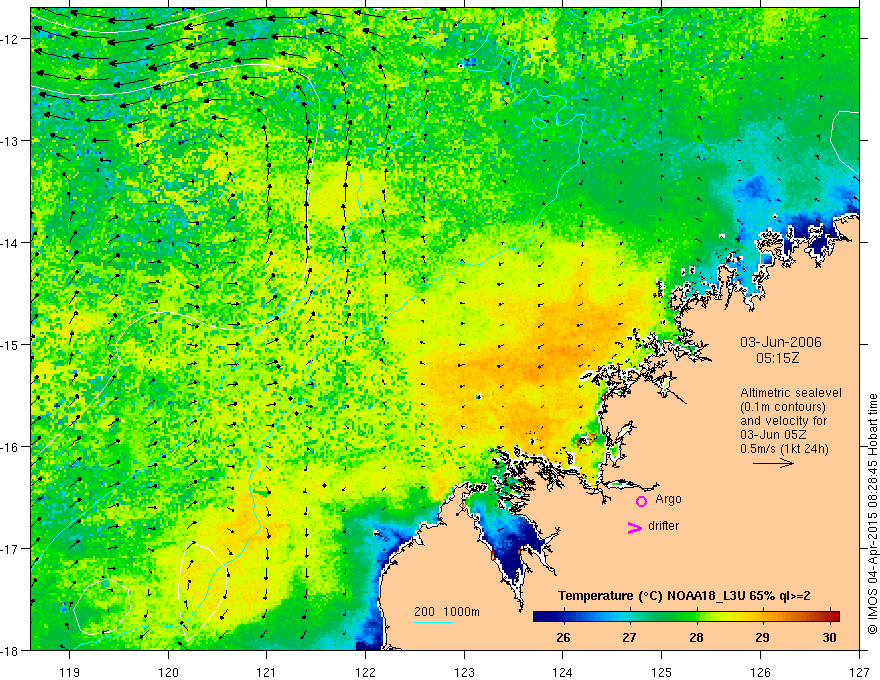Viewport: 880px width, 680px height.
Task: Click longitude axis label 123
Action: point(464,672)
